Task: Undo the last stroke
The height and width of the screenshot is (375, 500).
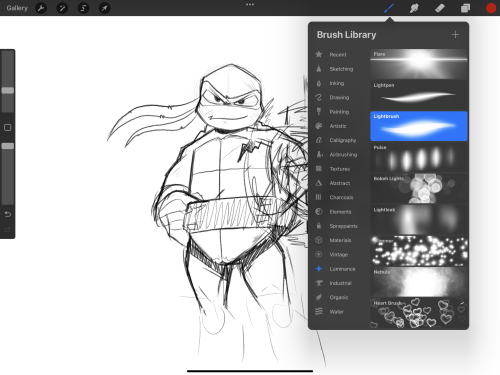Action: coord(7,214)
